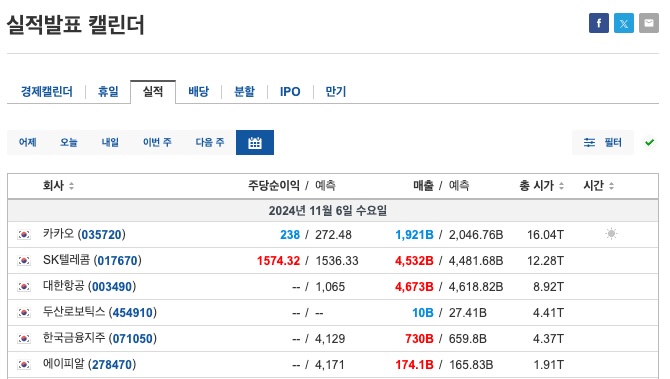The width and height of the screenshot is (670, 379).
Task: Click 한국금융지주 revenue value 730B
Action: [x=419, y=339]
